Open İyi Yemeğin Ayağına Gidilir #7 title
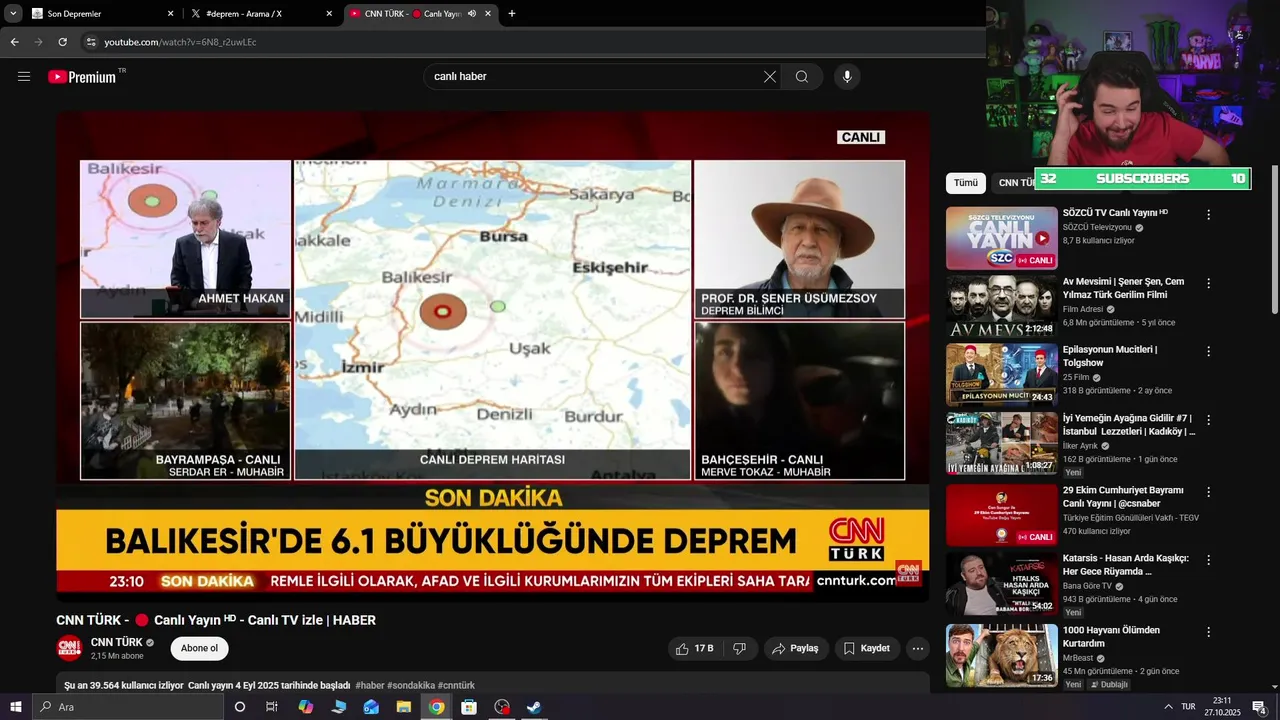The width and height of the screenshot is (1280, 720). tap(1129, 425)
